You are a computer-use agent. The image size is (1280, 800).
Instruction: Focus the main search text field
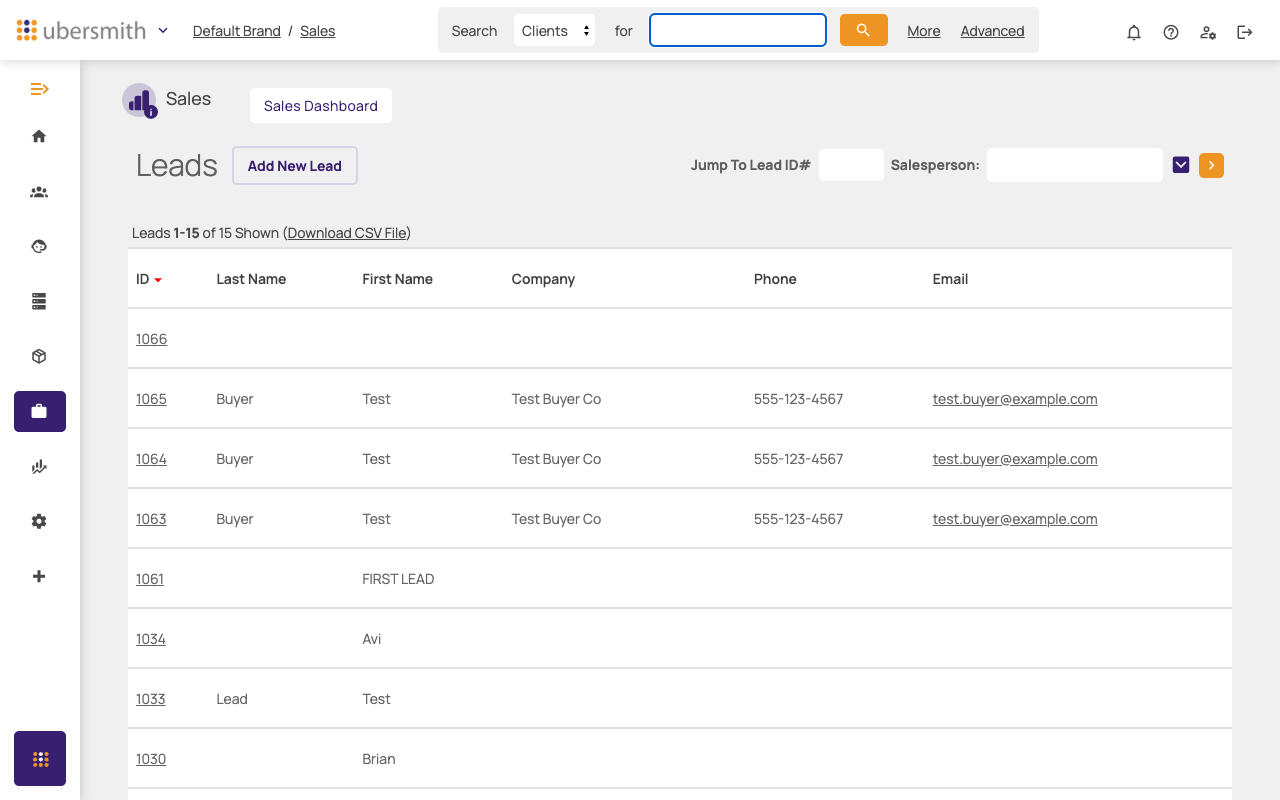(738, 30)
